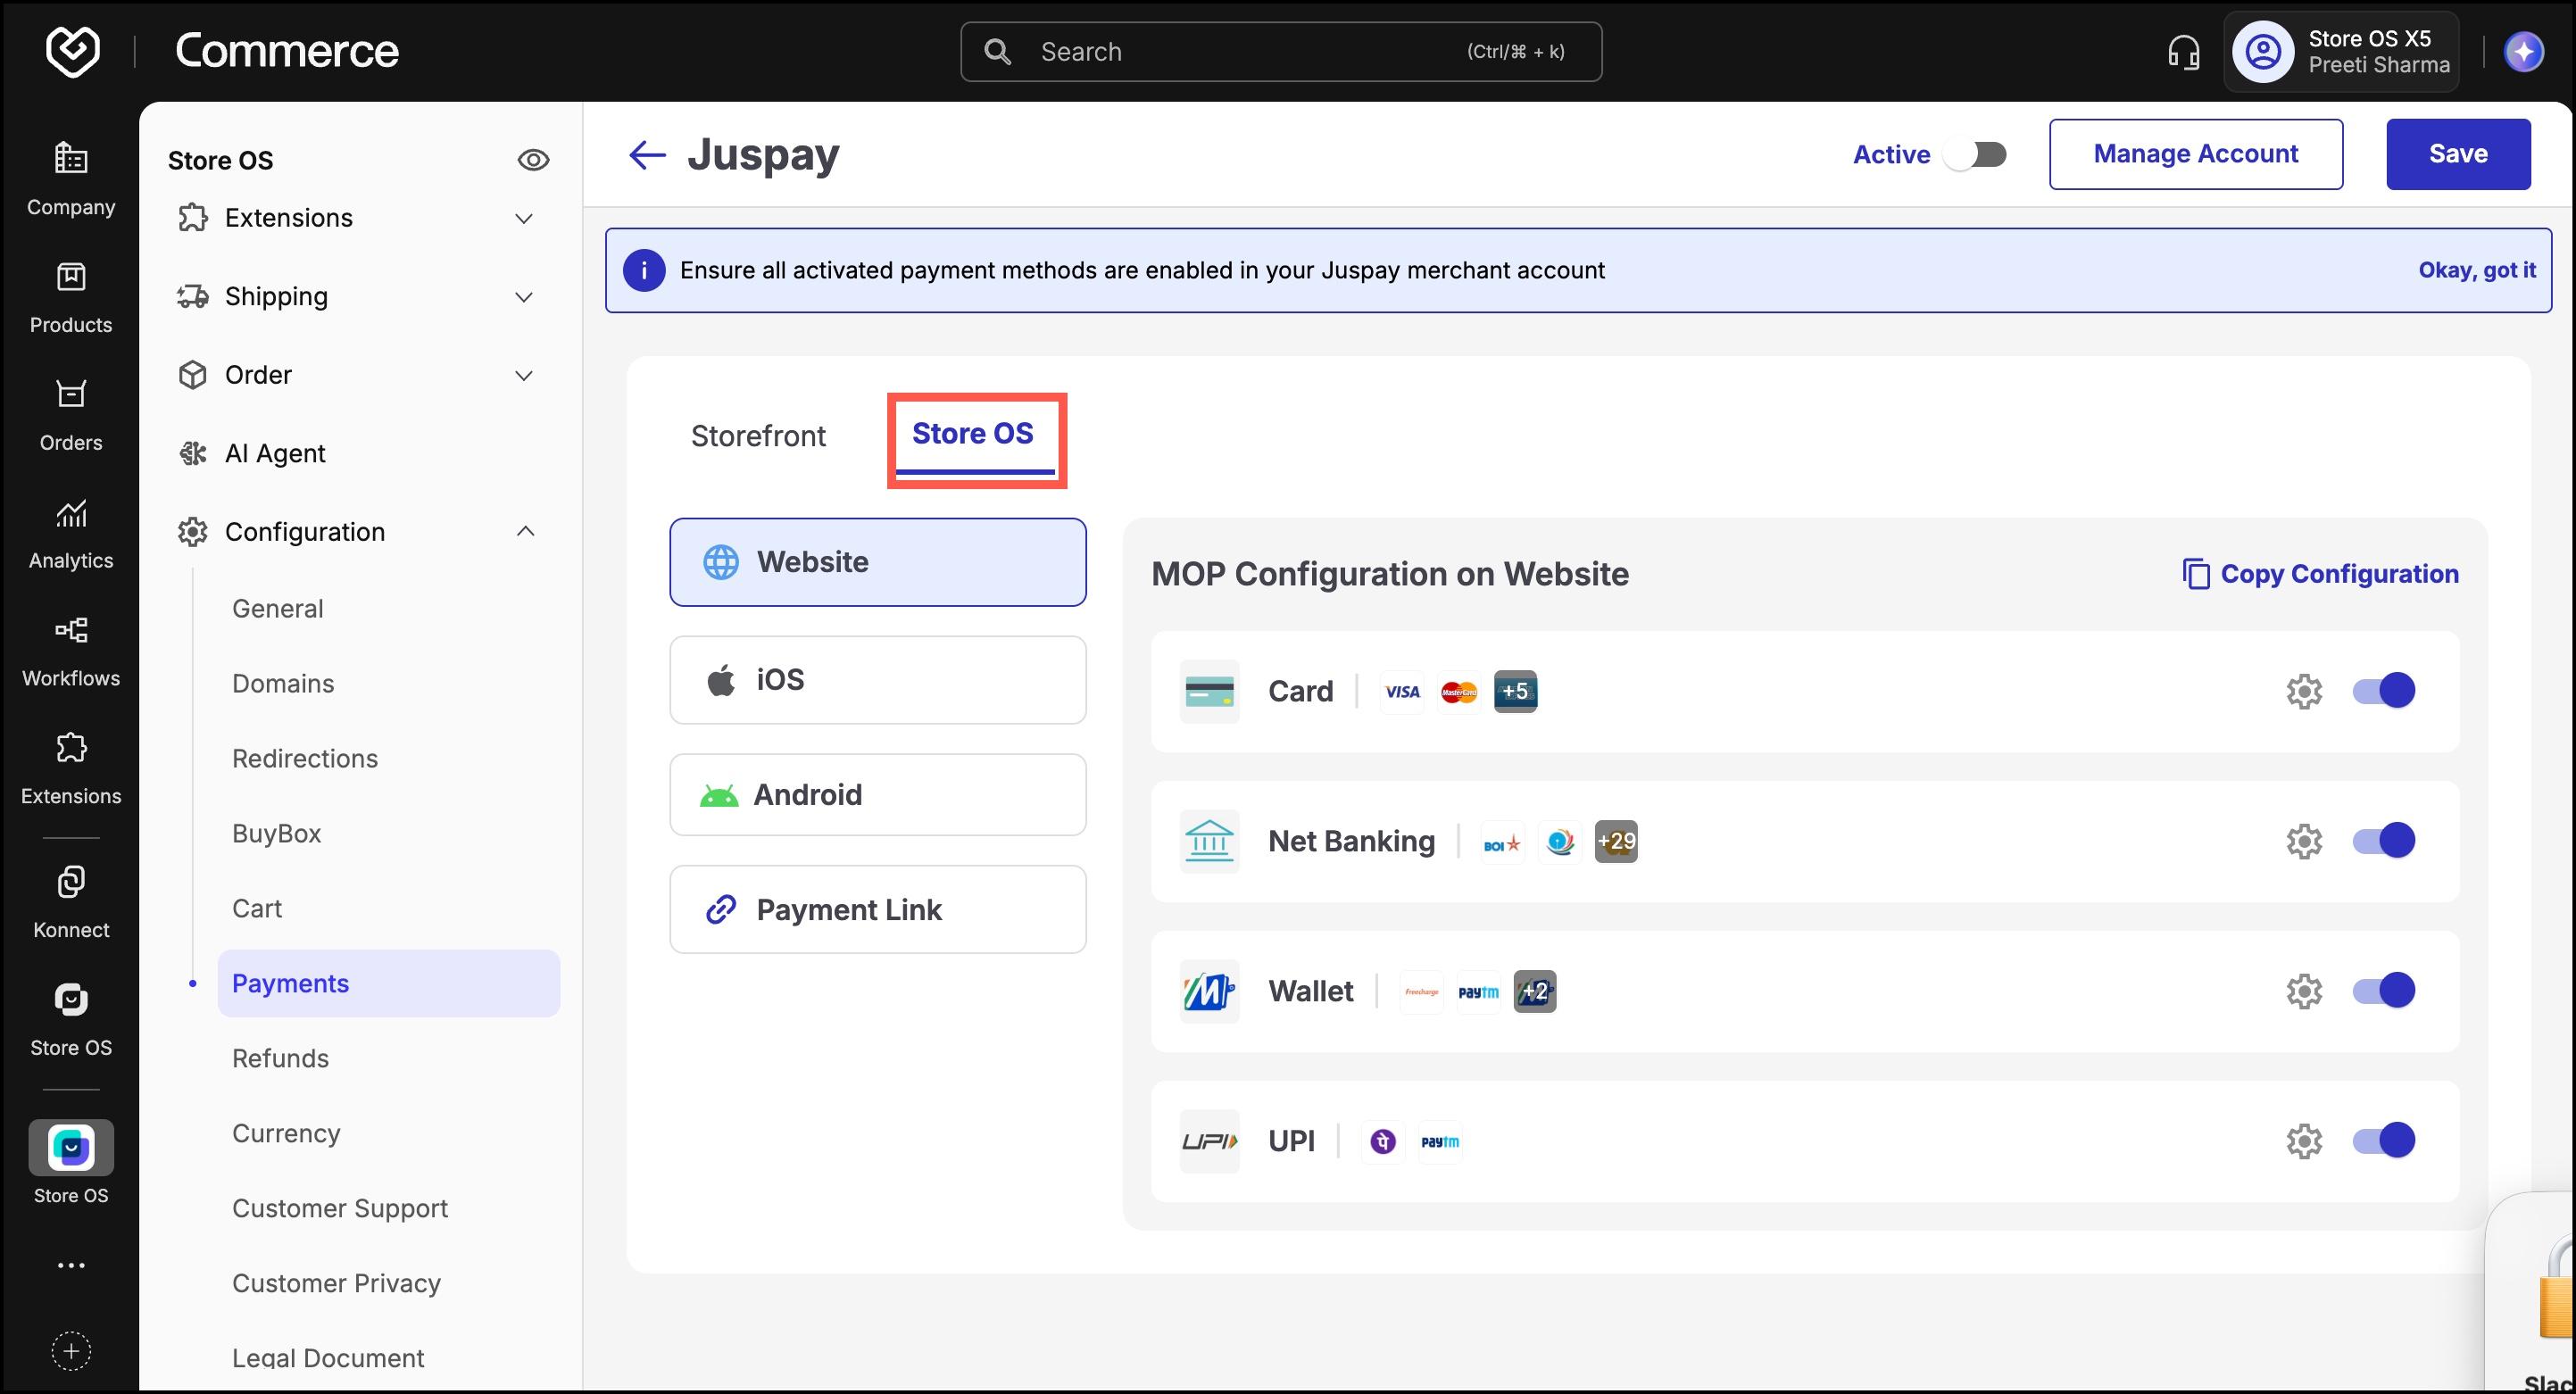Open Domains under Configuration

tap(283, 684)
